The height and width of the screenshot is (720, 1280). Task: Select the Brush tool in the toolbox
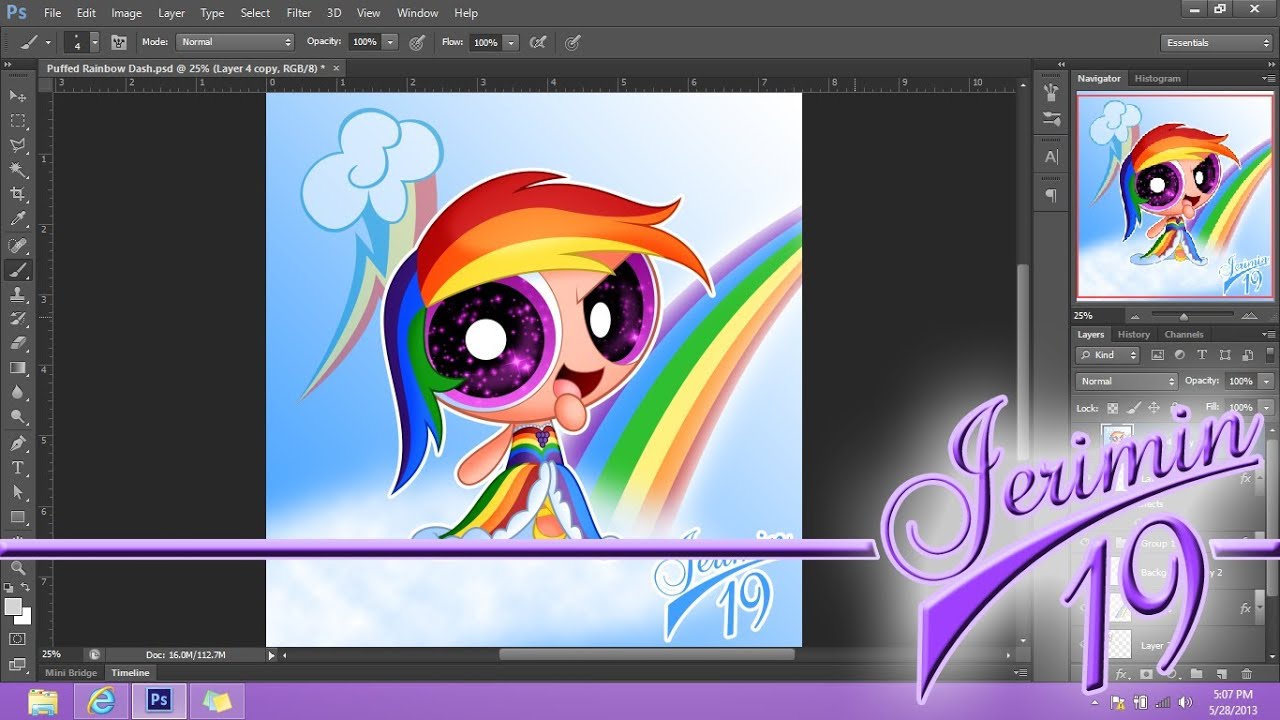pos(18,270)
